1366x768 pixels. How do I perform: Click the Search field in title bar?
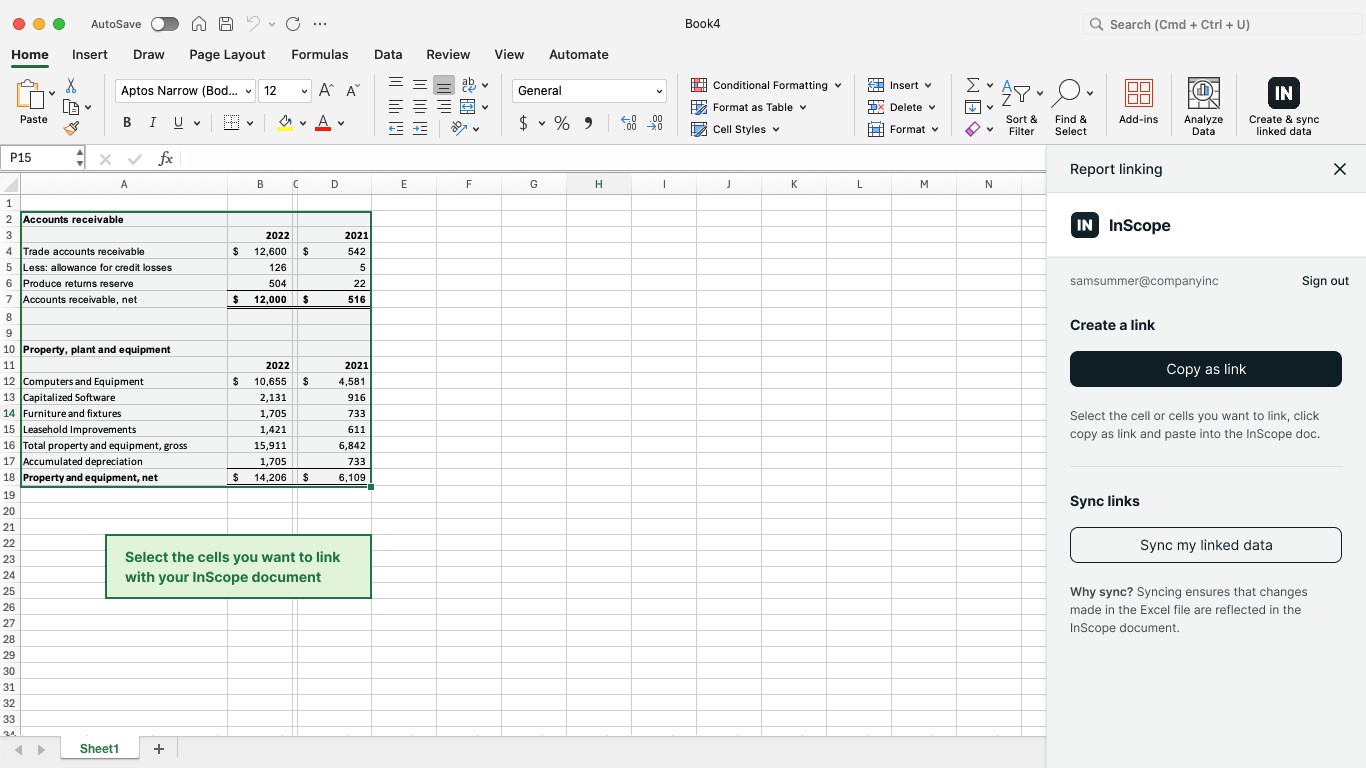click(x=1223, y=24)
